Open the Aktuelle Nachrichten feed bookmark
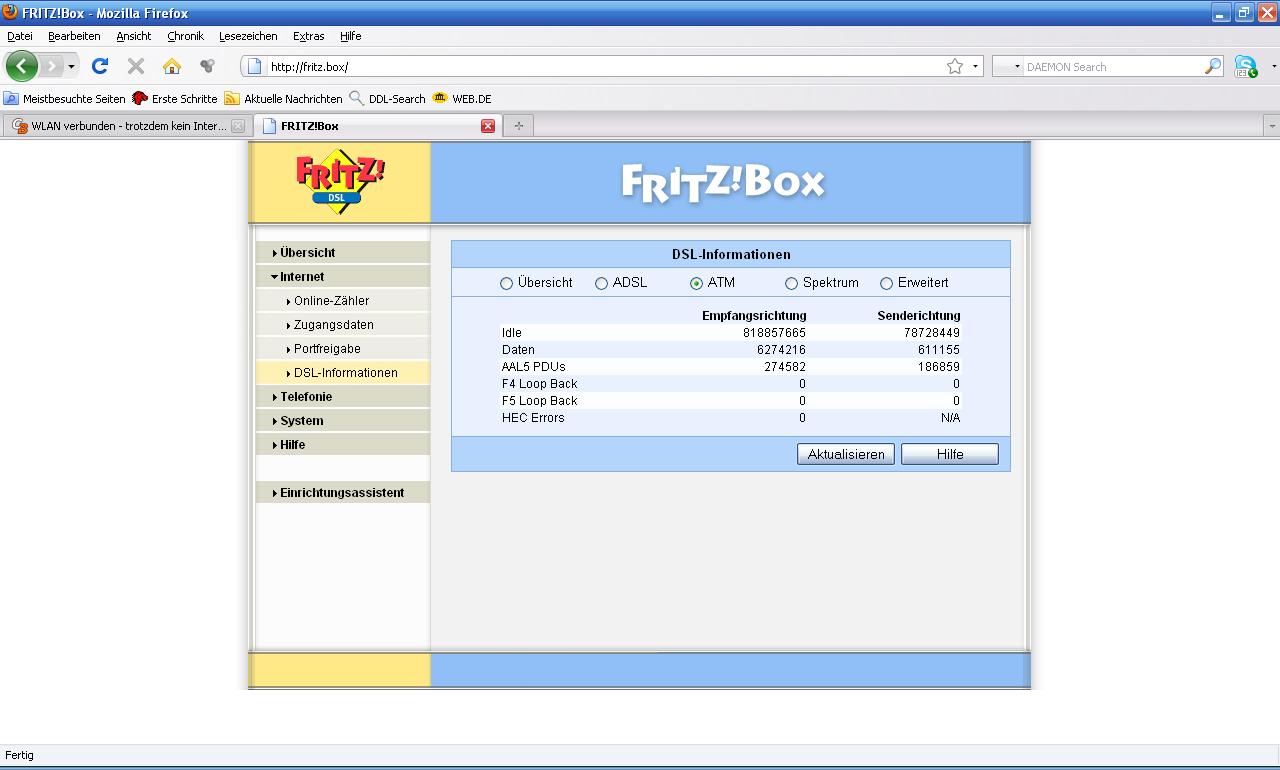The width and height of the screenshot is (1280, 770). (x=283, y=99)
